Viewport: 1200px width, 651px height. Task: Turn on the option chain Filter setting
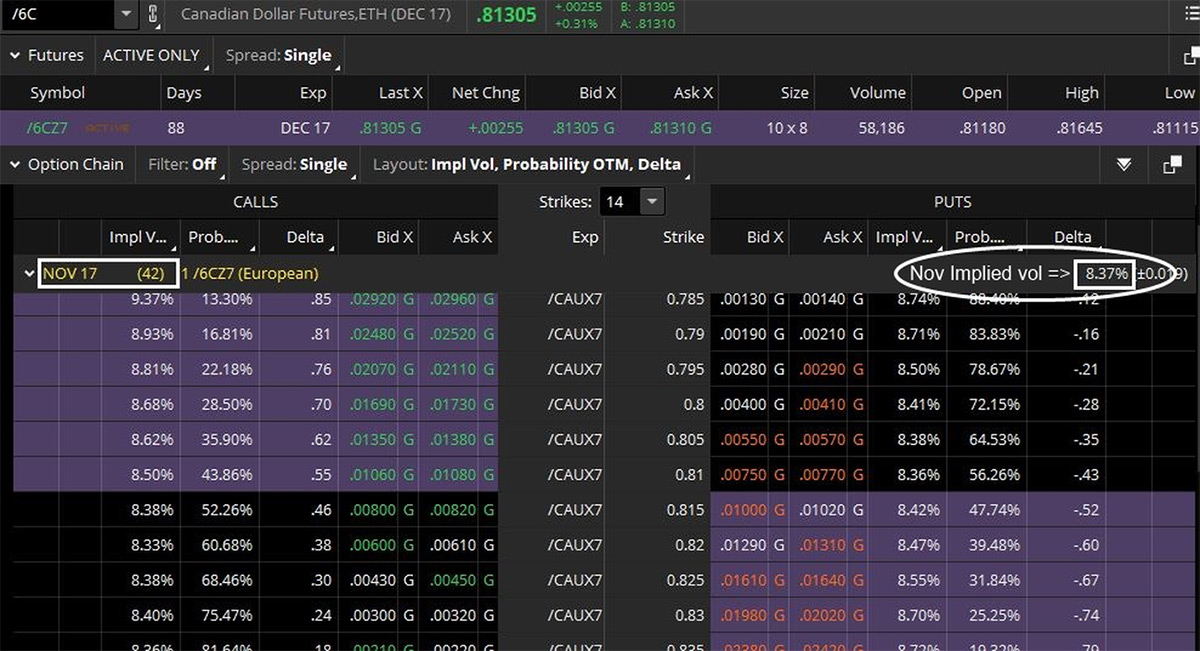pyautogui.click(x=182, y=164)
